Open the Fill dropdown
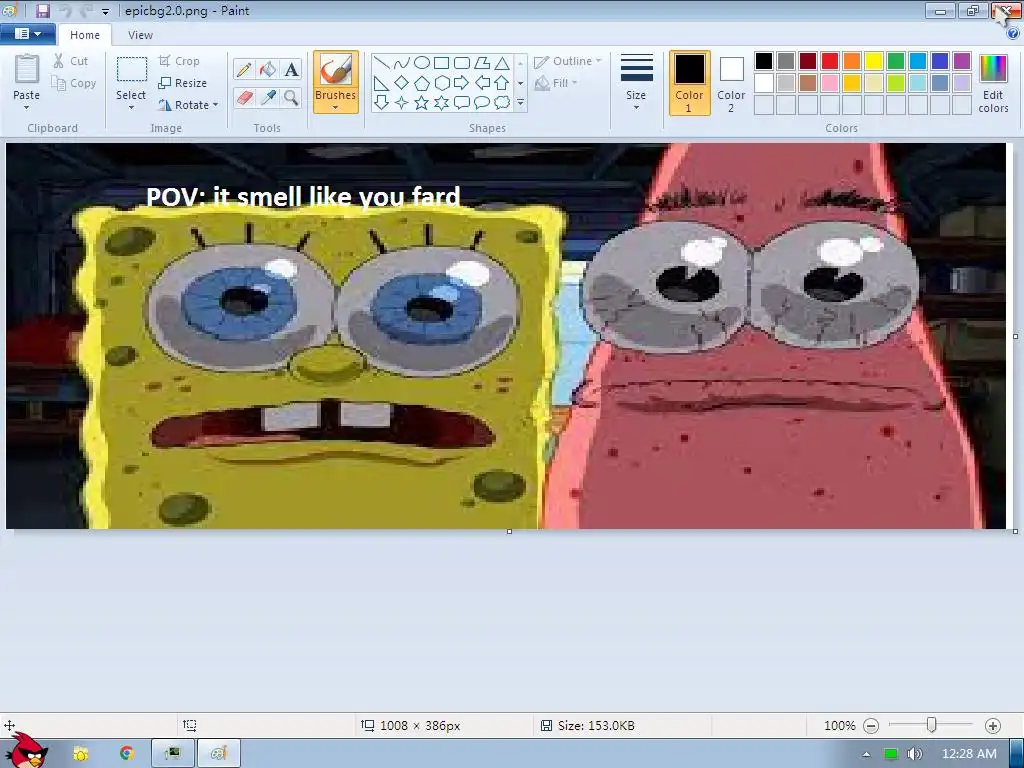Viewport: 1024px width, 768px height. (556, 83)
